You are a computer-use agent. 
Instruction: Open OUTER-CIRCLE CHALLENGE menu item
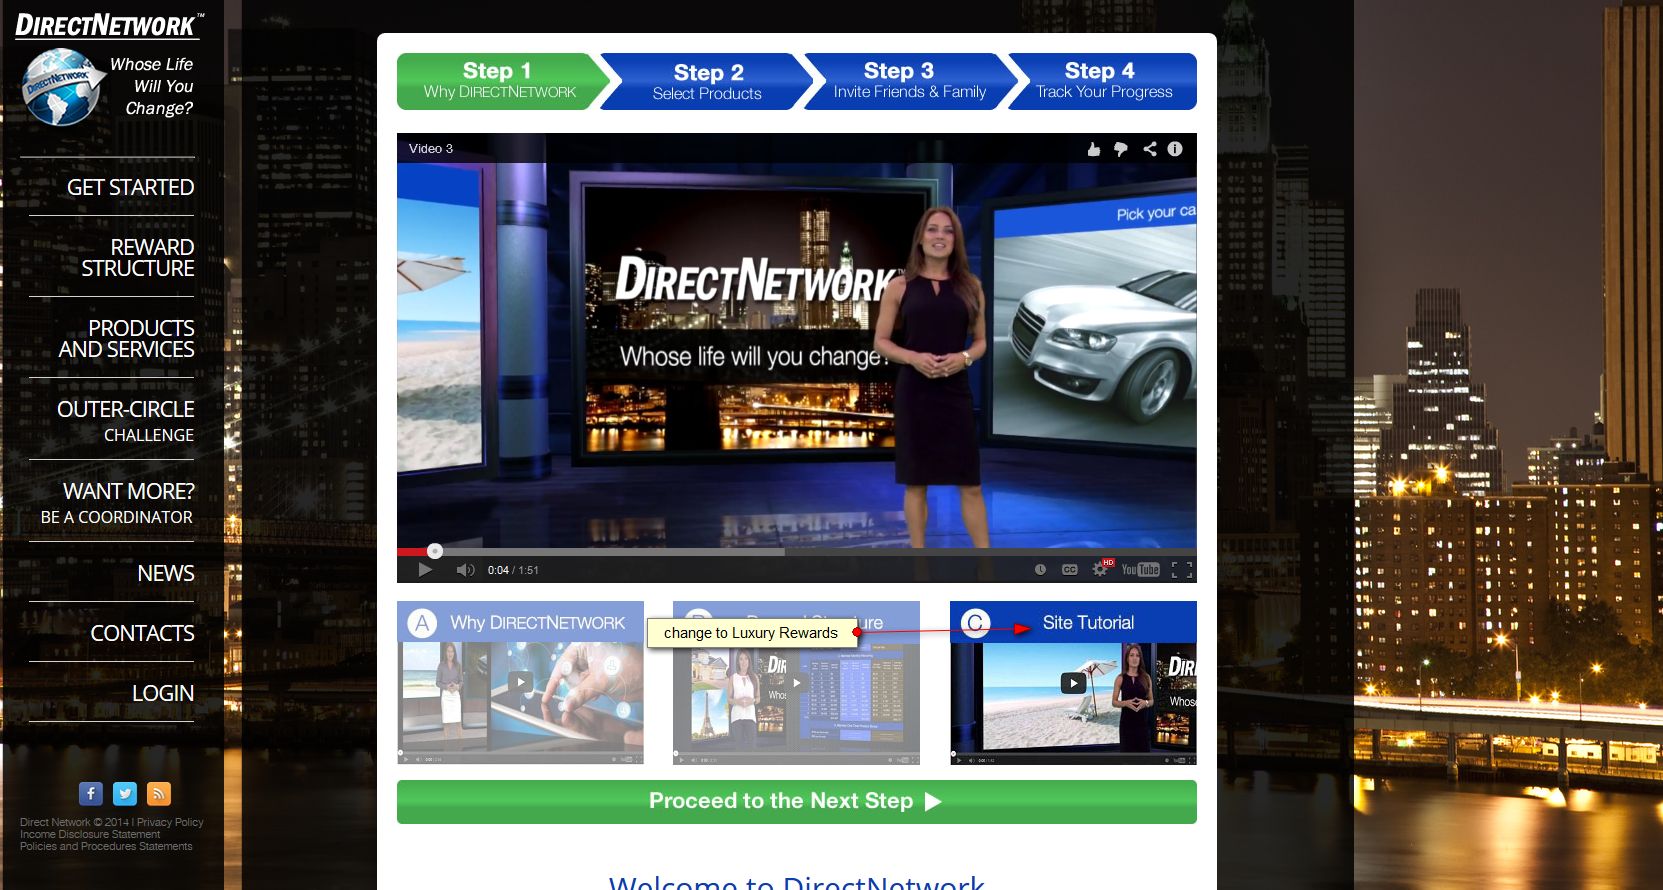pyautogui.click(x=126, y=421)
